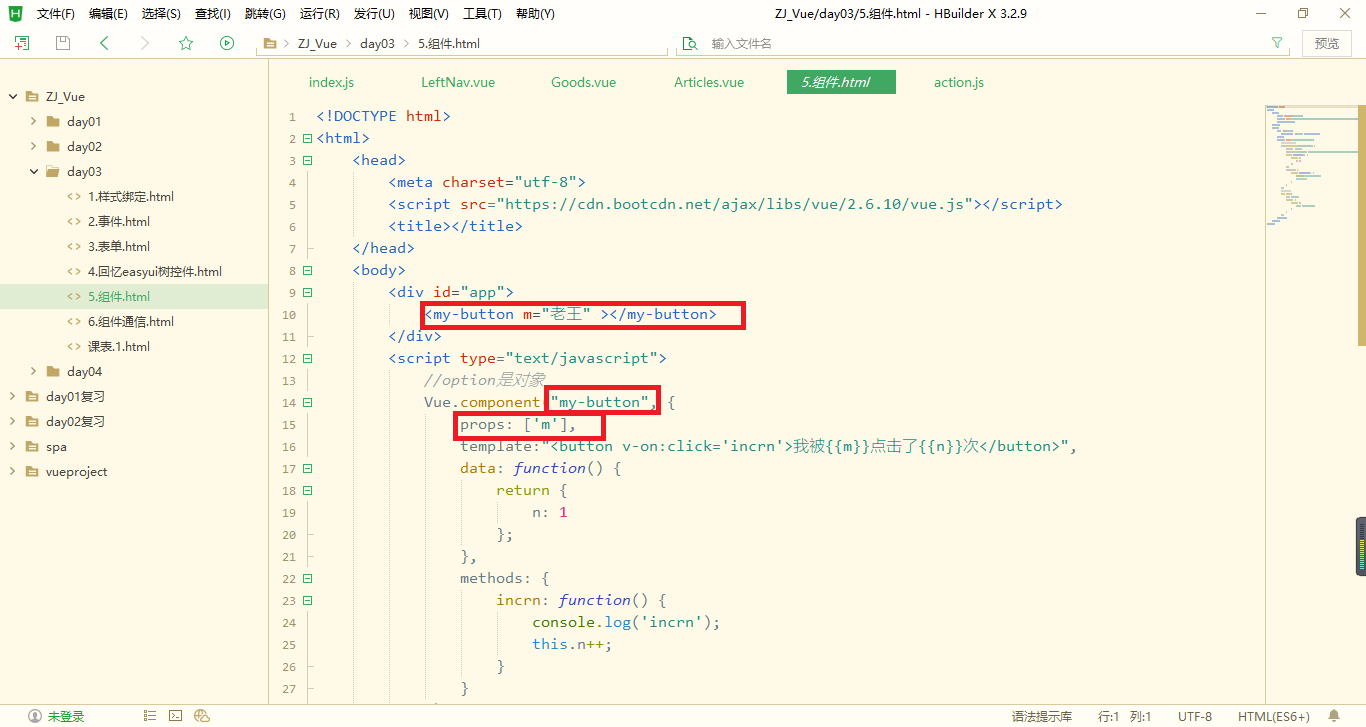1366x727 pixels.
Task: Click the new file toolbar icon
Action: (x=22, y=43)
